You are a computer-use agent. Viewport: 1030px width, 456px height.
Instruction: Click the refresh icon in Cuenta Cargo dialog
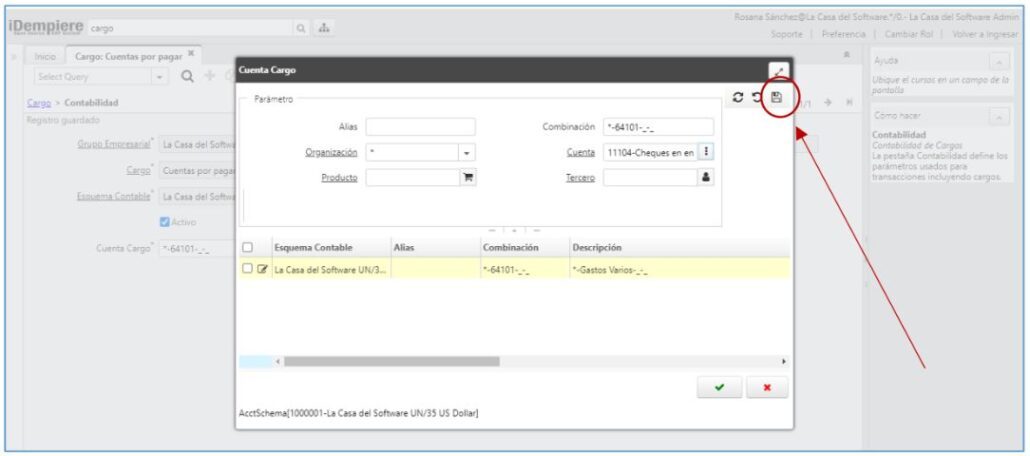738,97
